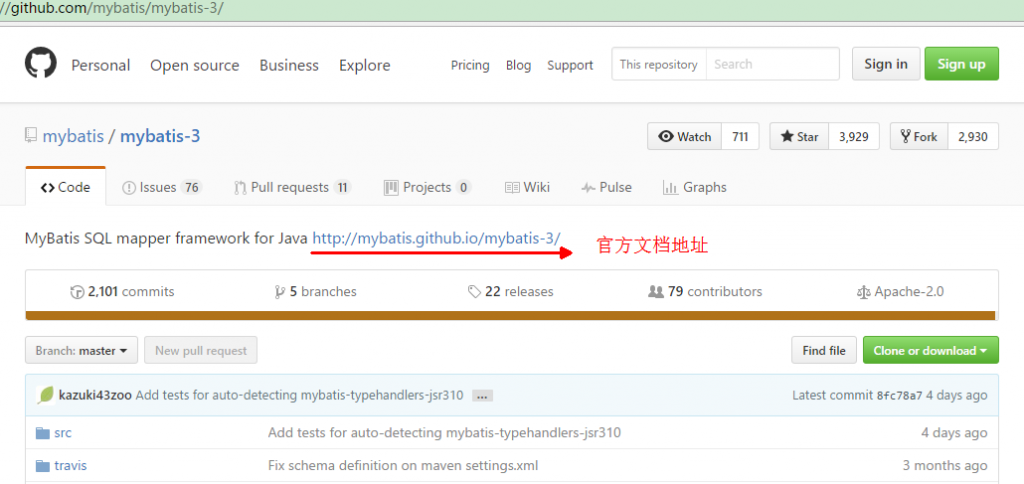1024x484 pixels.
Task: Click the New pull request button
Action: [200, 350]
